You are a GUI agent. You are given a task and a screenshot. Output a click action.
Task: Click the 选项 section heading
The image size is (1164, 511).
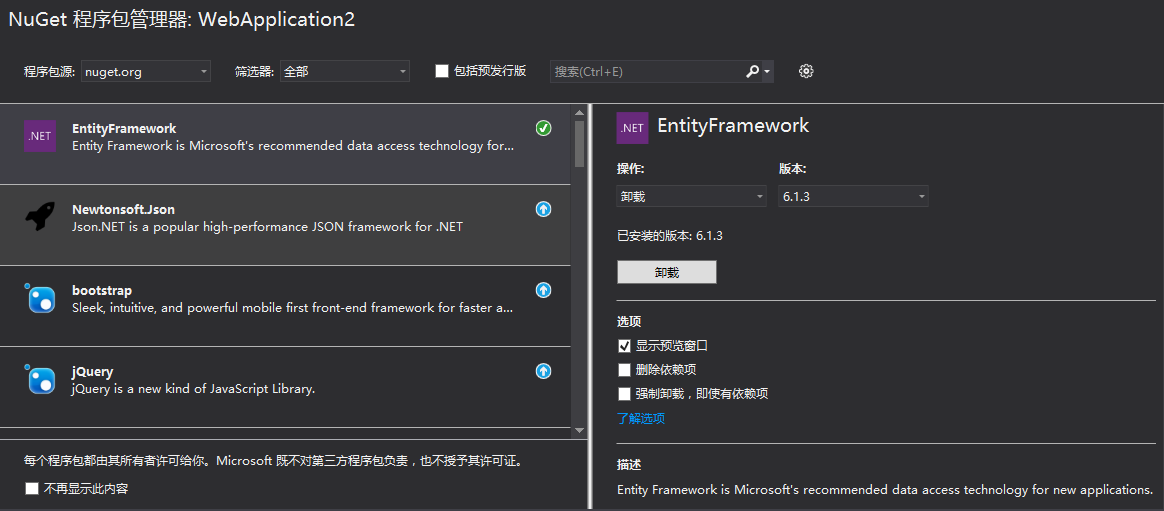click(x=629, y=322)
